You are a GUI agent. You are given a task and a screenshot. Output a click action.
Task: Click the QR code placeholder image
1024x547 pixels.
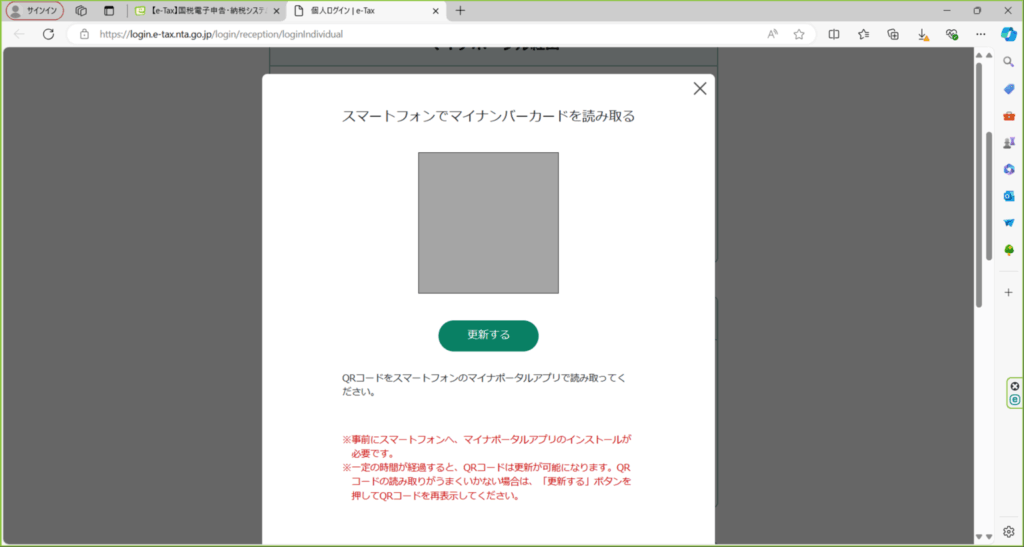(488, 223)
